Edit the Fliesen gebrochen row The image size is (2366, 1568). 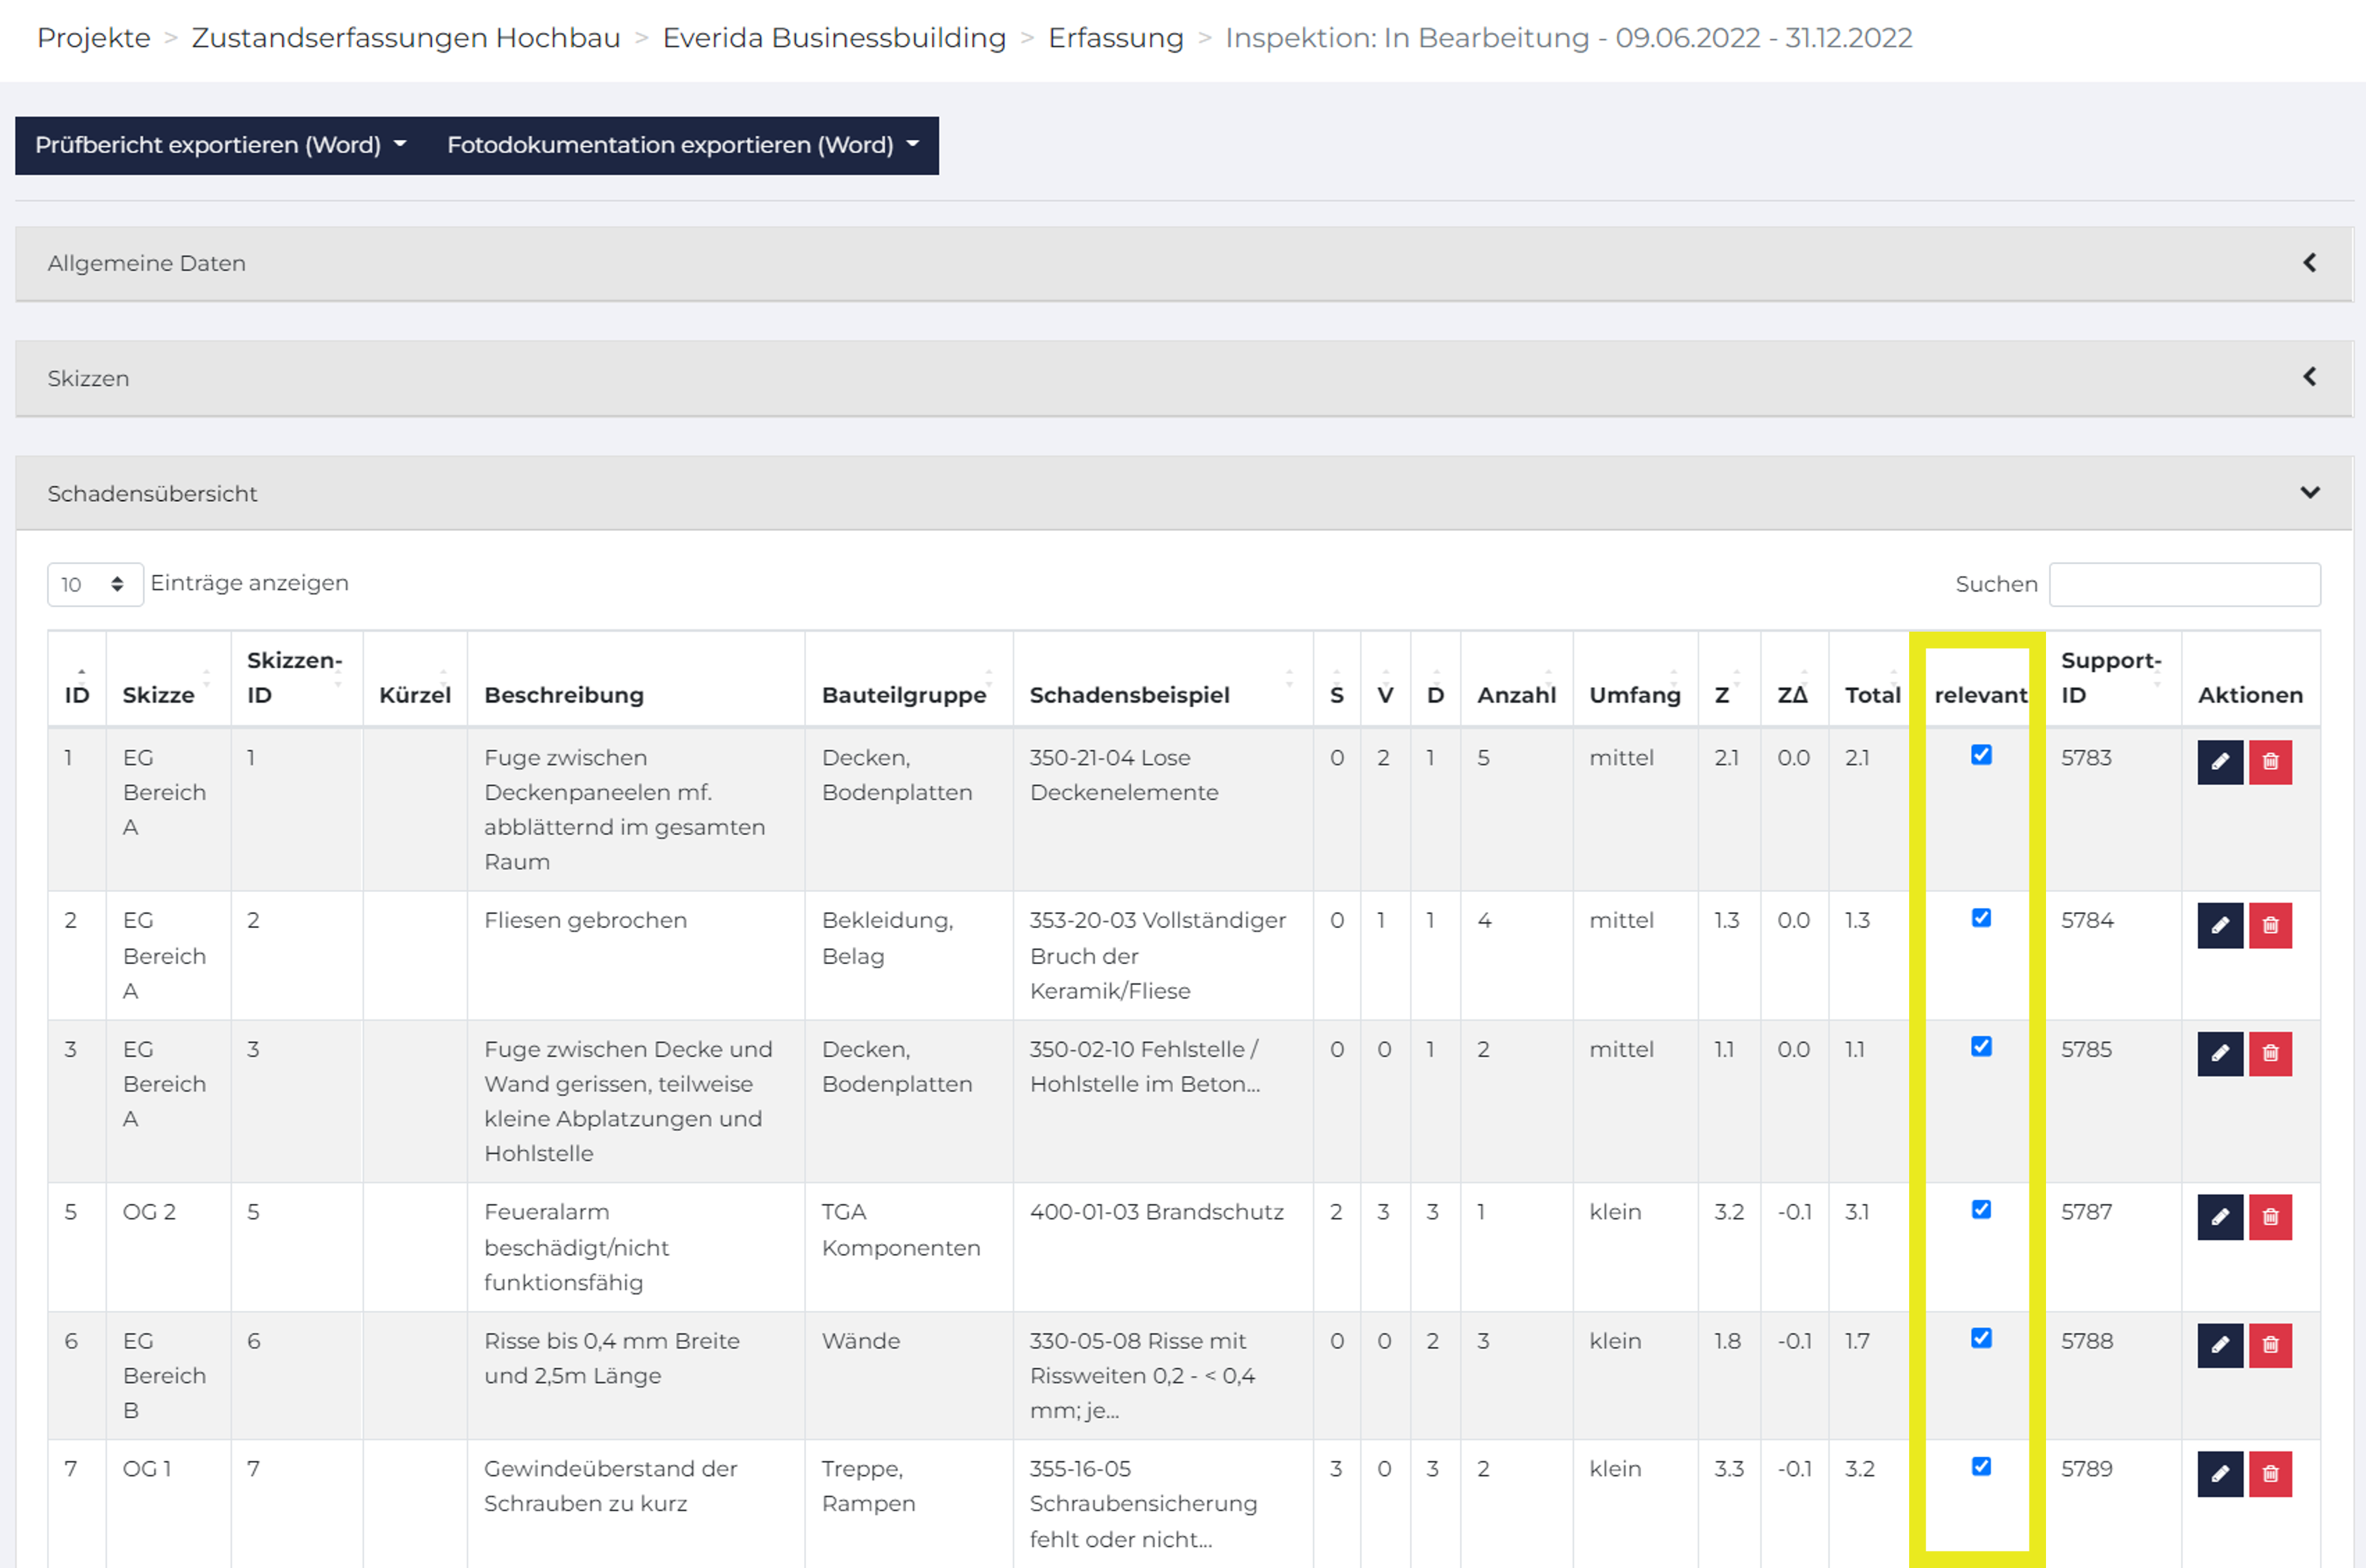2220,925
